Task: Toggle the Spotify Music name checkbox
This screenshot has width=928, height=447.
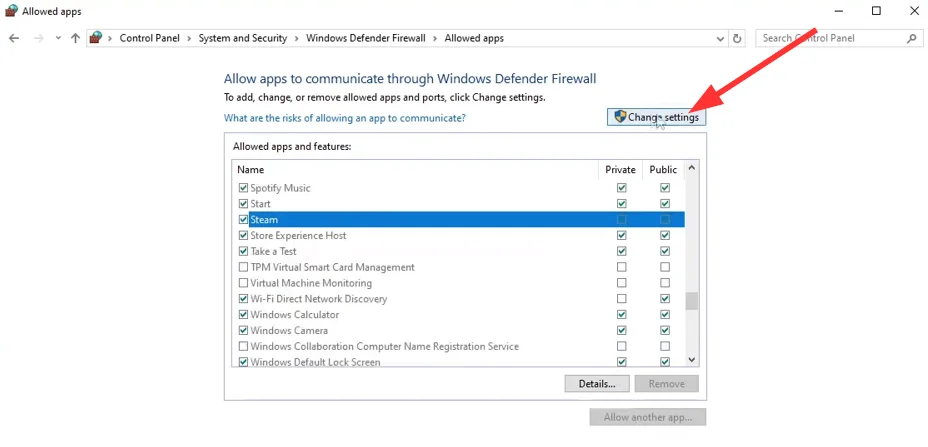Action: (243, 188)
